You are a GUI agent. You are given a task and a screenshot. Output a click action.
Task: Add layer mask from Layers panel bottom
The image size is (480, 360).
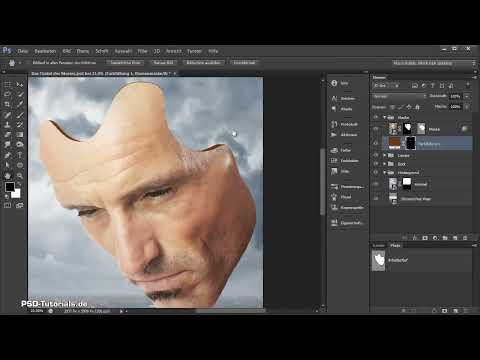click(425, 238)
